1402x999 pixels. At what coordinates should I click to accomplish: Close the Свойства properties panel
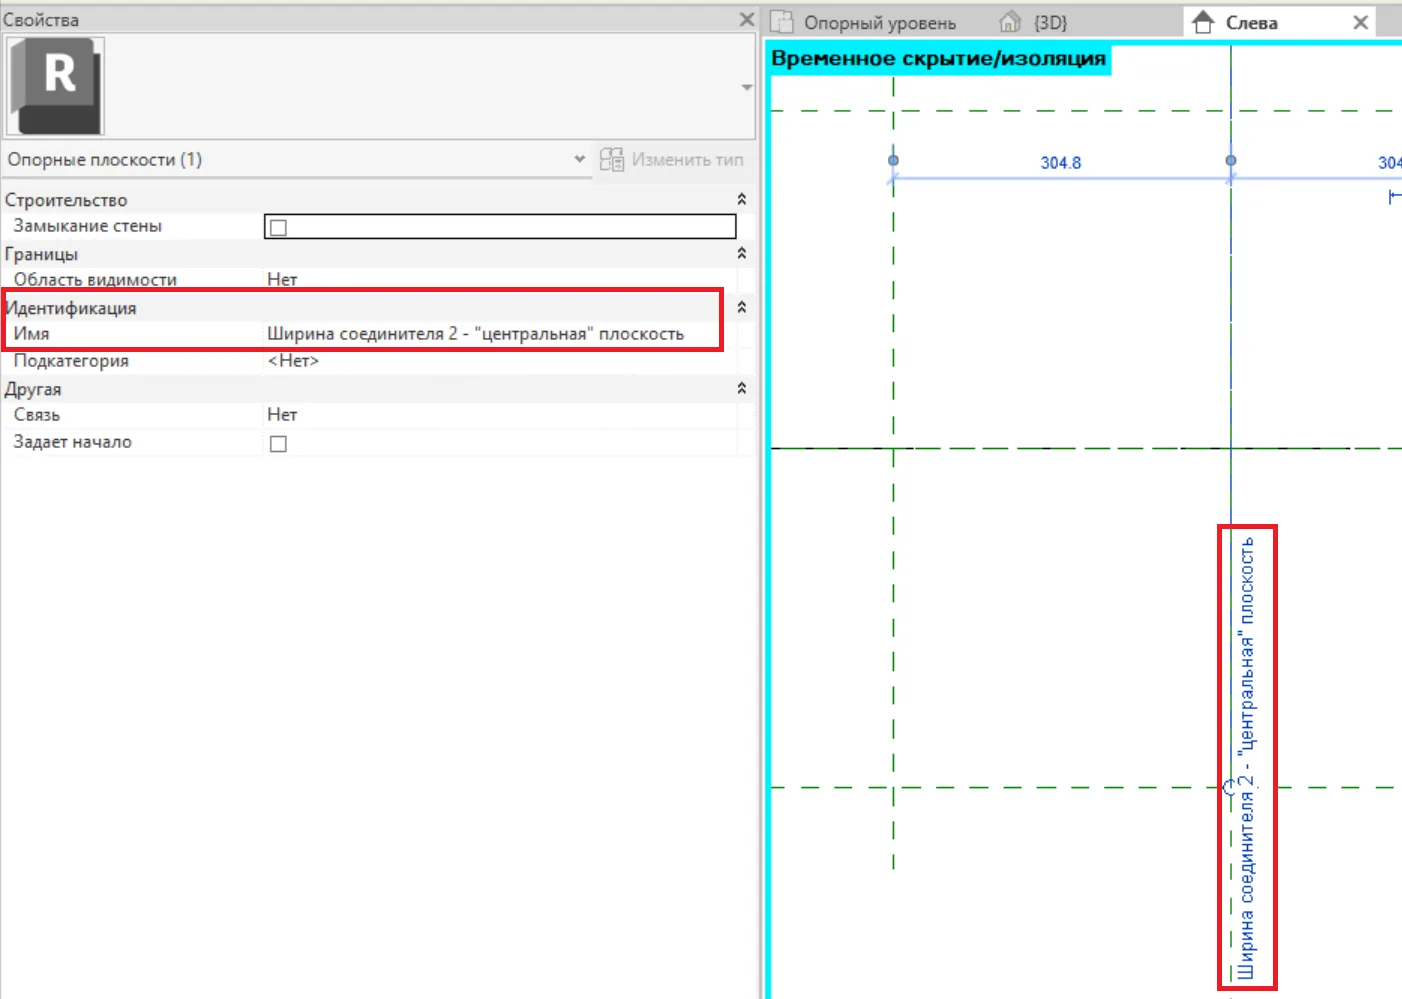[746, 19]
